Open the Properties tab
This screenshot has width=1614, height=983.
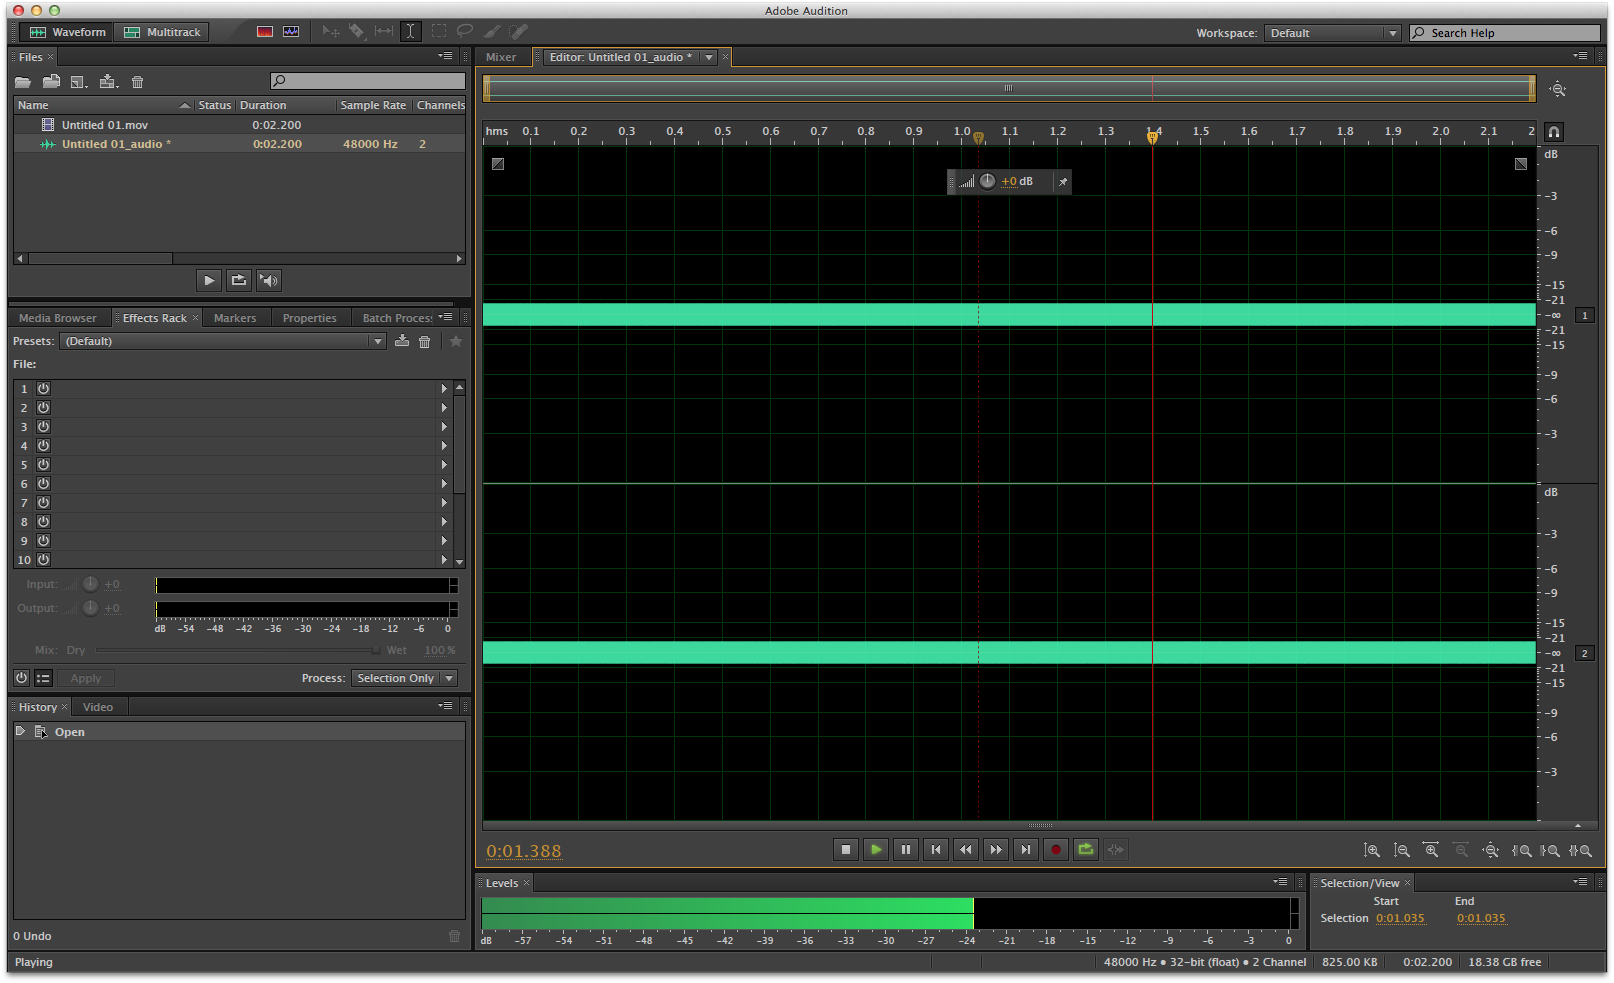310,318
